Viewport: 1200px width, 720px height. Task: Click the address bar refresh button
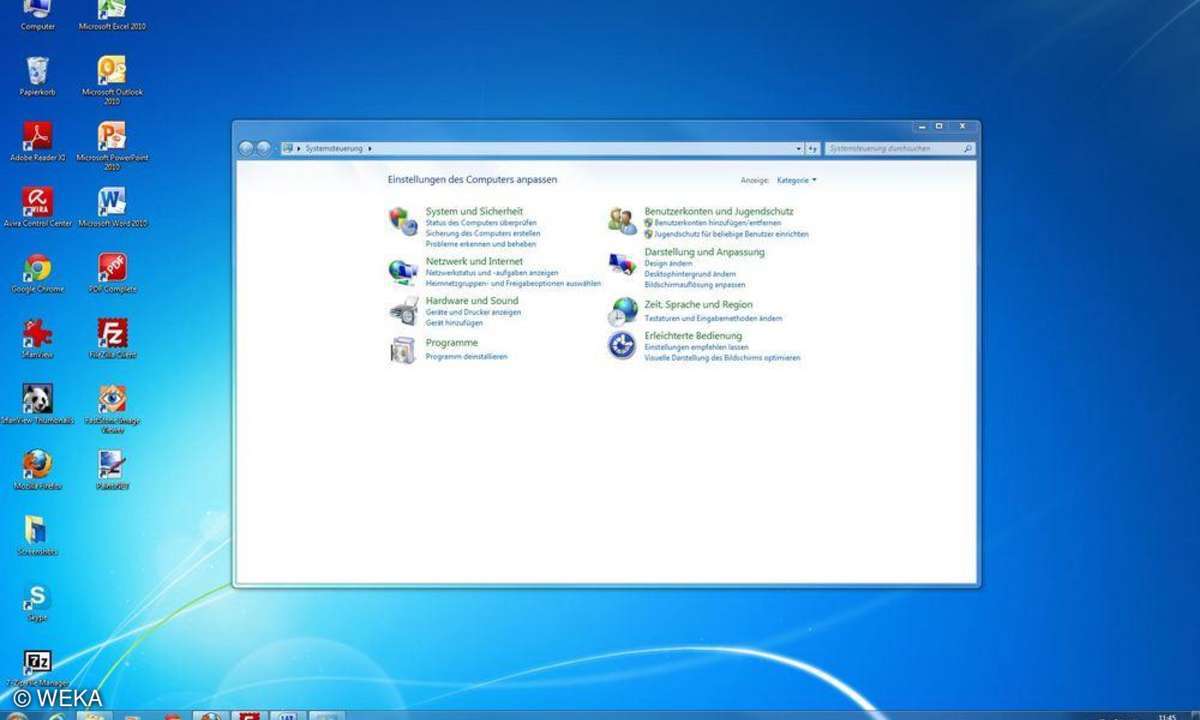[813, 148]
